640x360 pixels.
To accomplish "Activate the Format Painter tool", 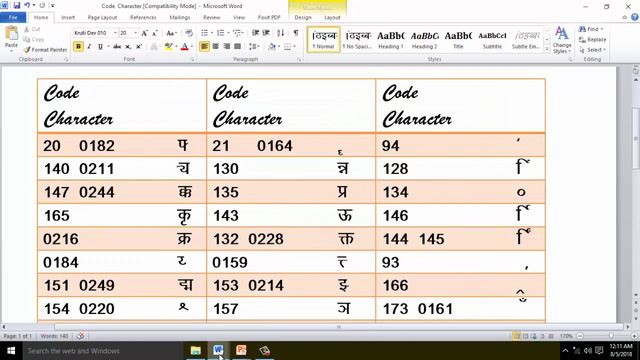I will [45, 50].
